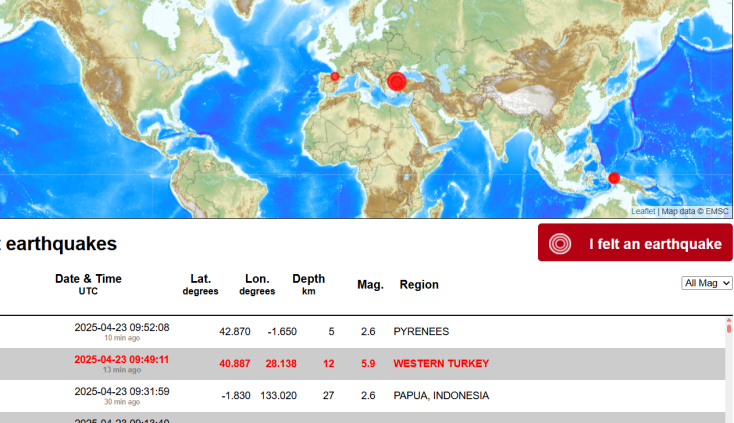Click the scrollbar up arrow in earthquake list

728,325
